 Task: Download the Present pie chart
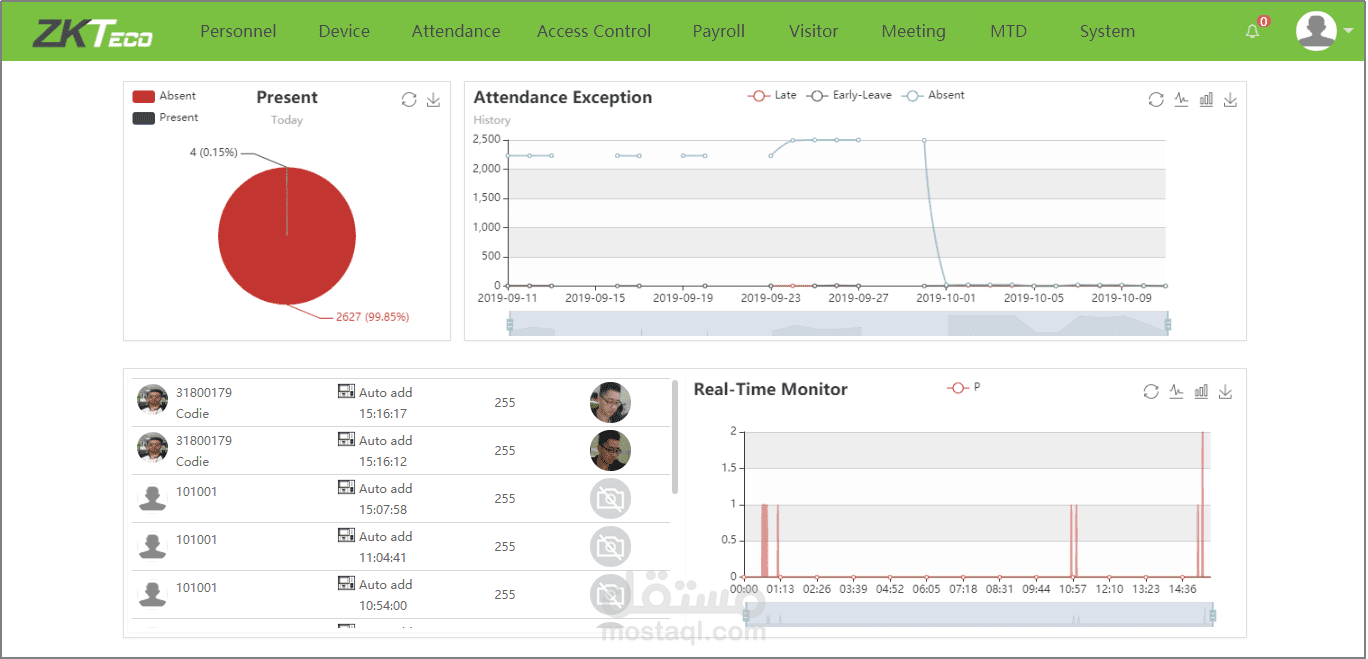tap(434, 100)
